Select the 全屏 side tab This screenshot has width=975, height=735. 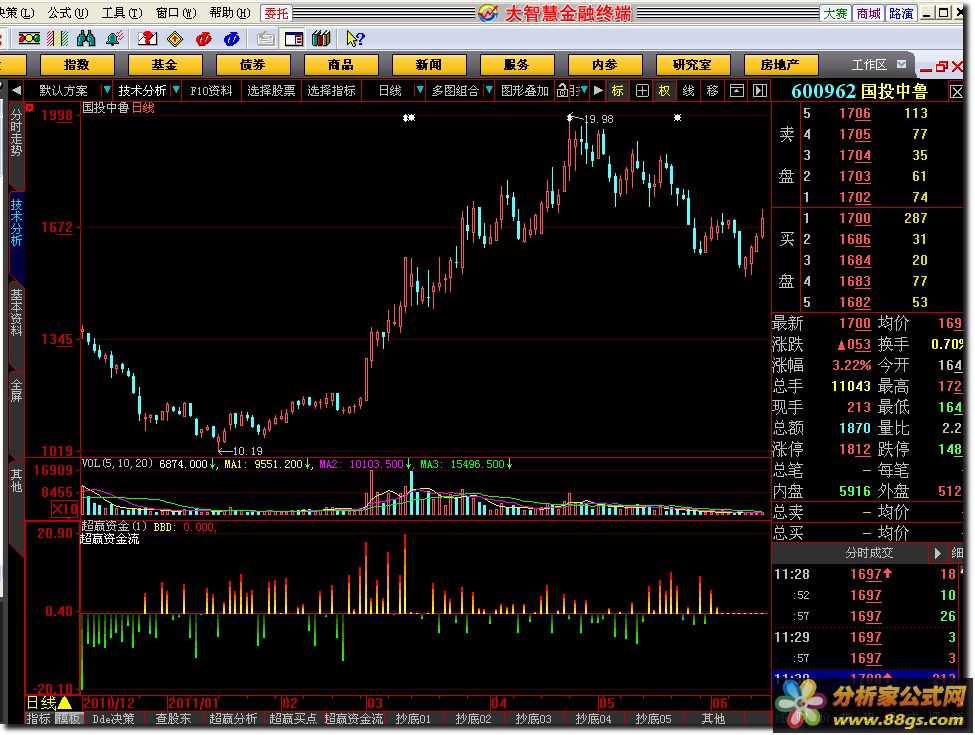16,391
